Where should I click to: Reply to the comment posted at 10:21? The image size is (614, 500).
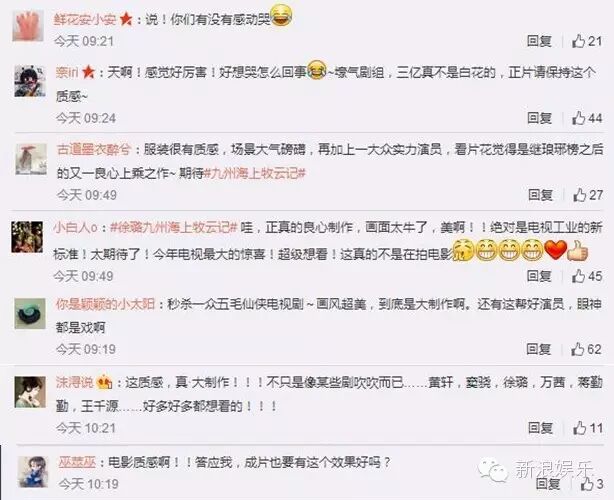pos(540,428)
